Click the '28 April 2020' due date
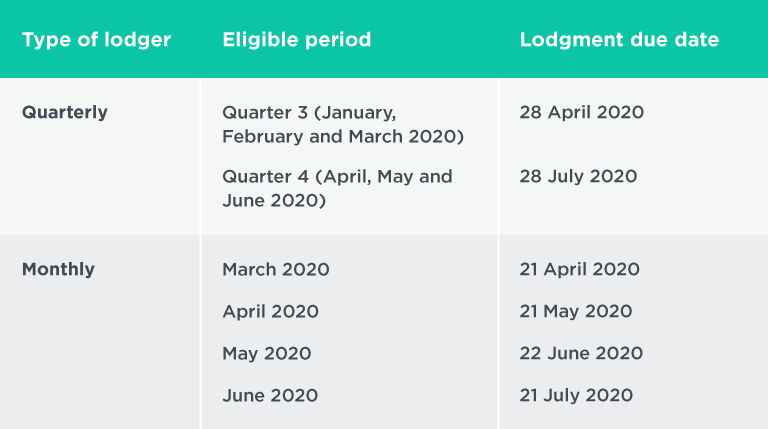768x429 pixels. point(581,113)
